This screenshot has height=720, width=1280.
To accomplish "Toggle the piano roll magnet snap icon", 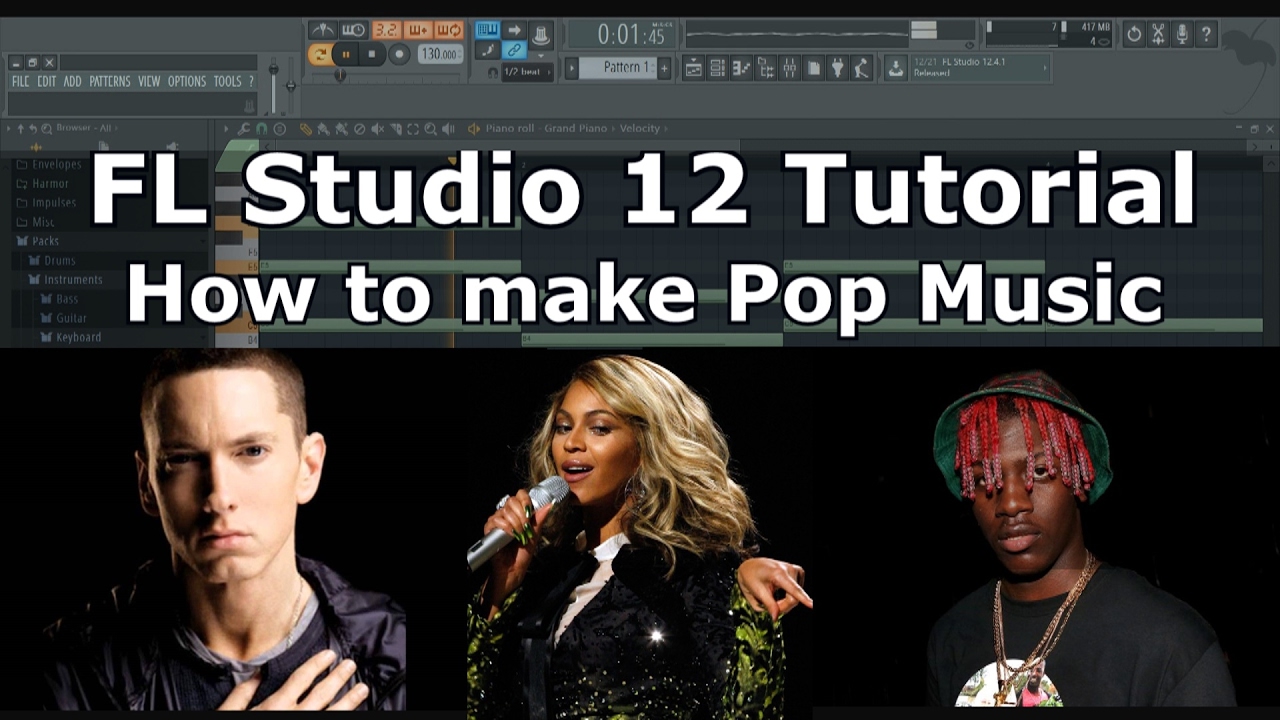I will click(x=261, y=129).
